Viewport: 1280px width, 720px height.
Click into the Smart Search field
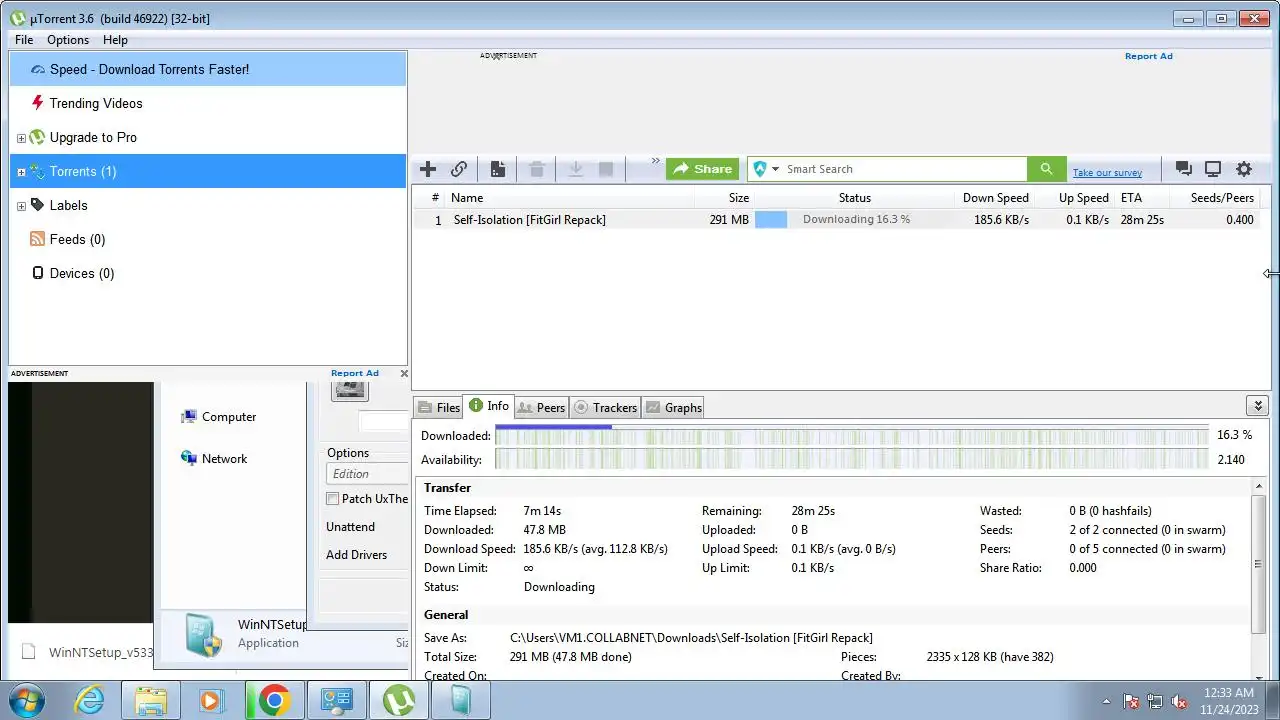coord(905,169)
